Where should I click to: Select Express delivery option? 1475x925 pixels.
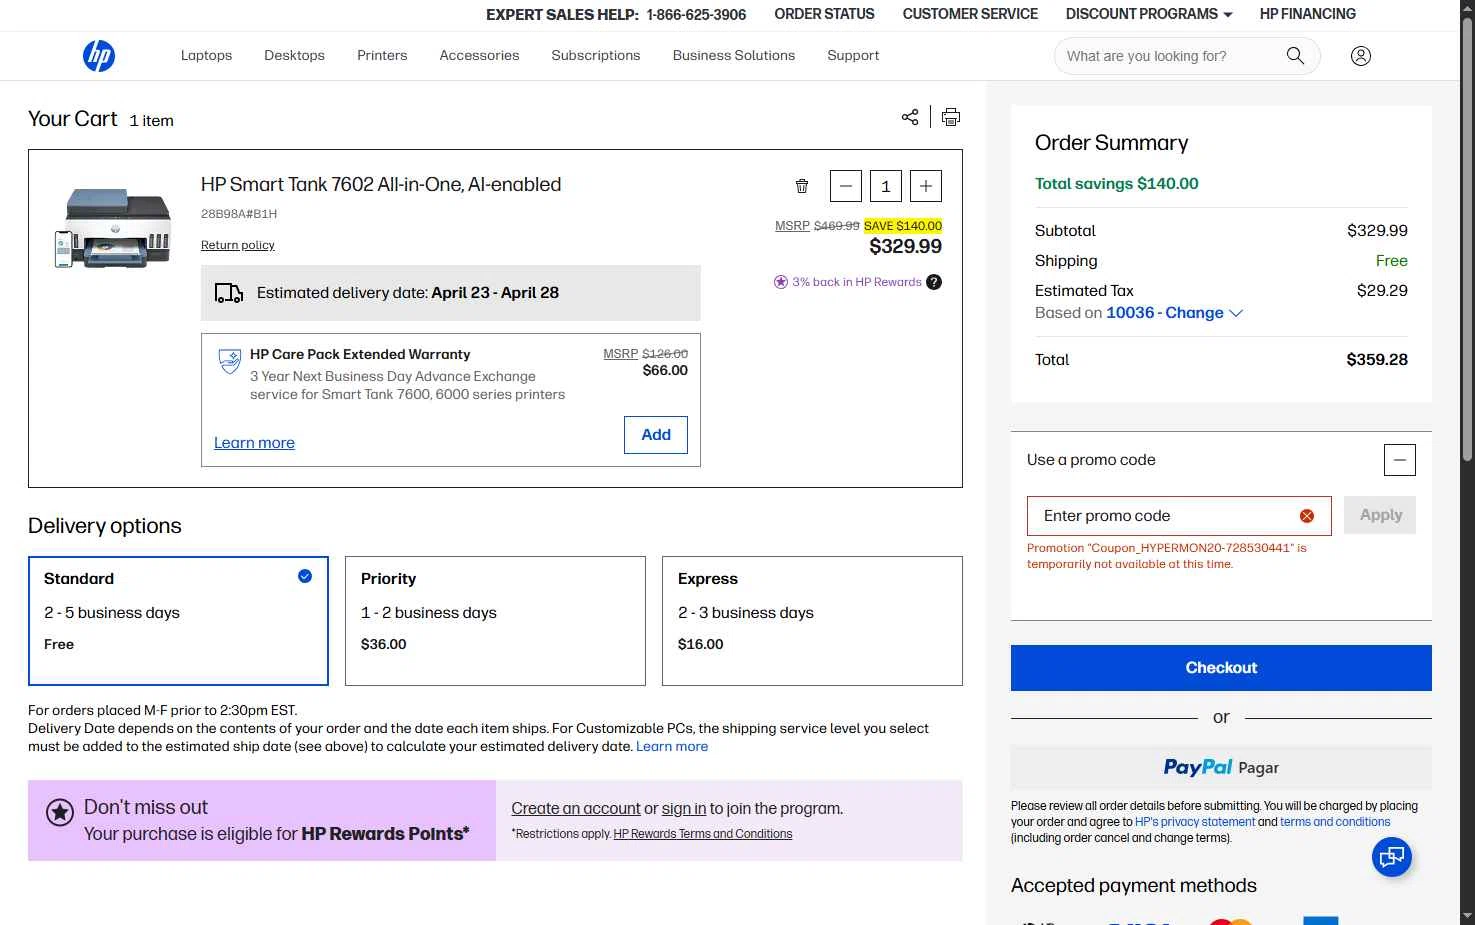click(812, 621)
